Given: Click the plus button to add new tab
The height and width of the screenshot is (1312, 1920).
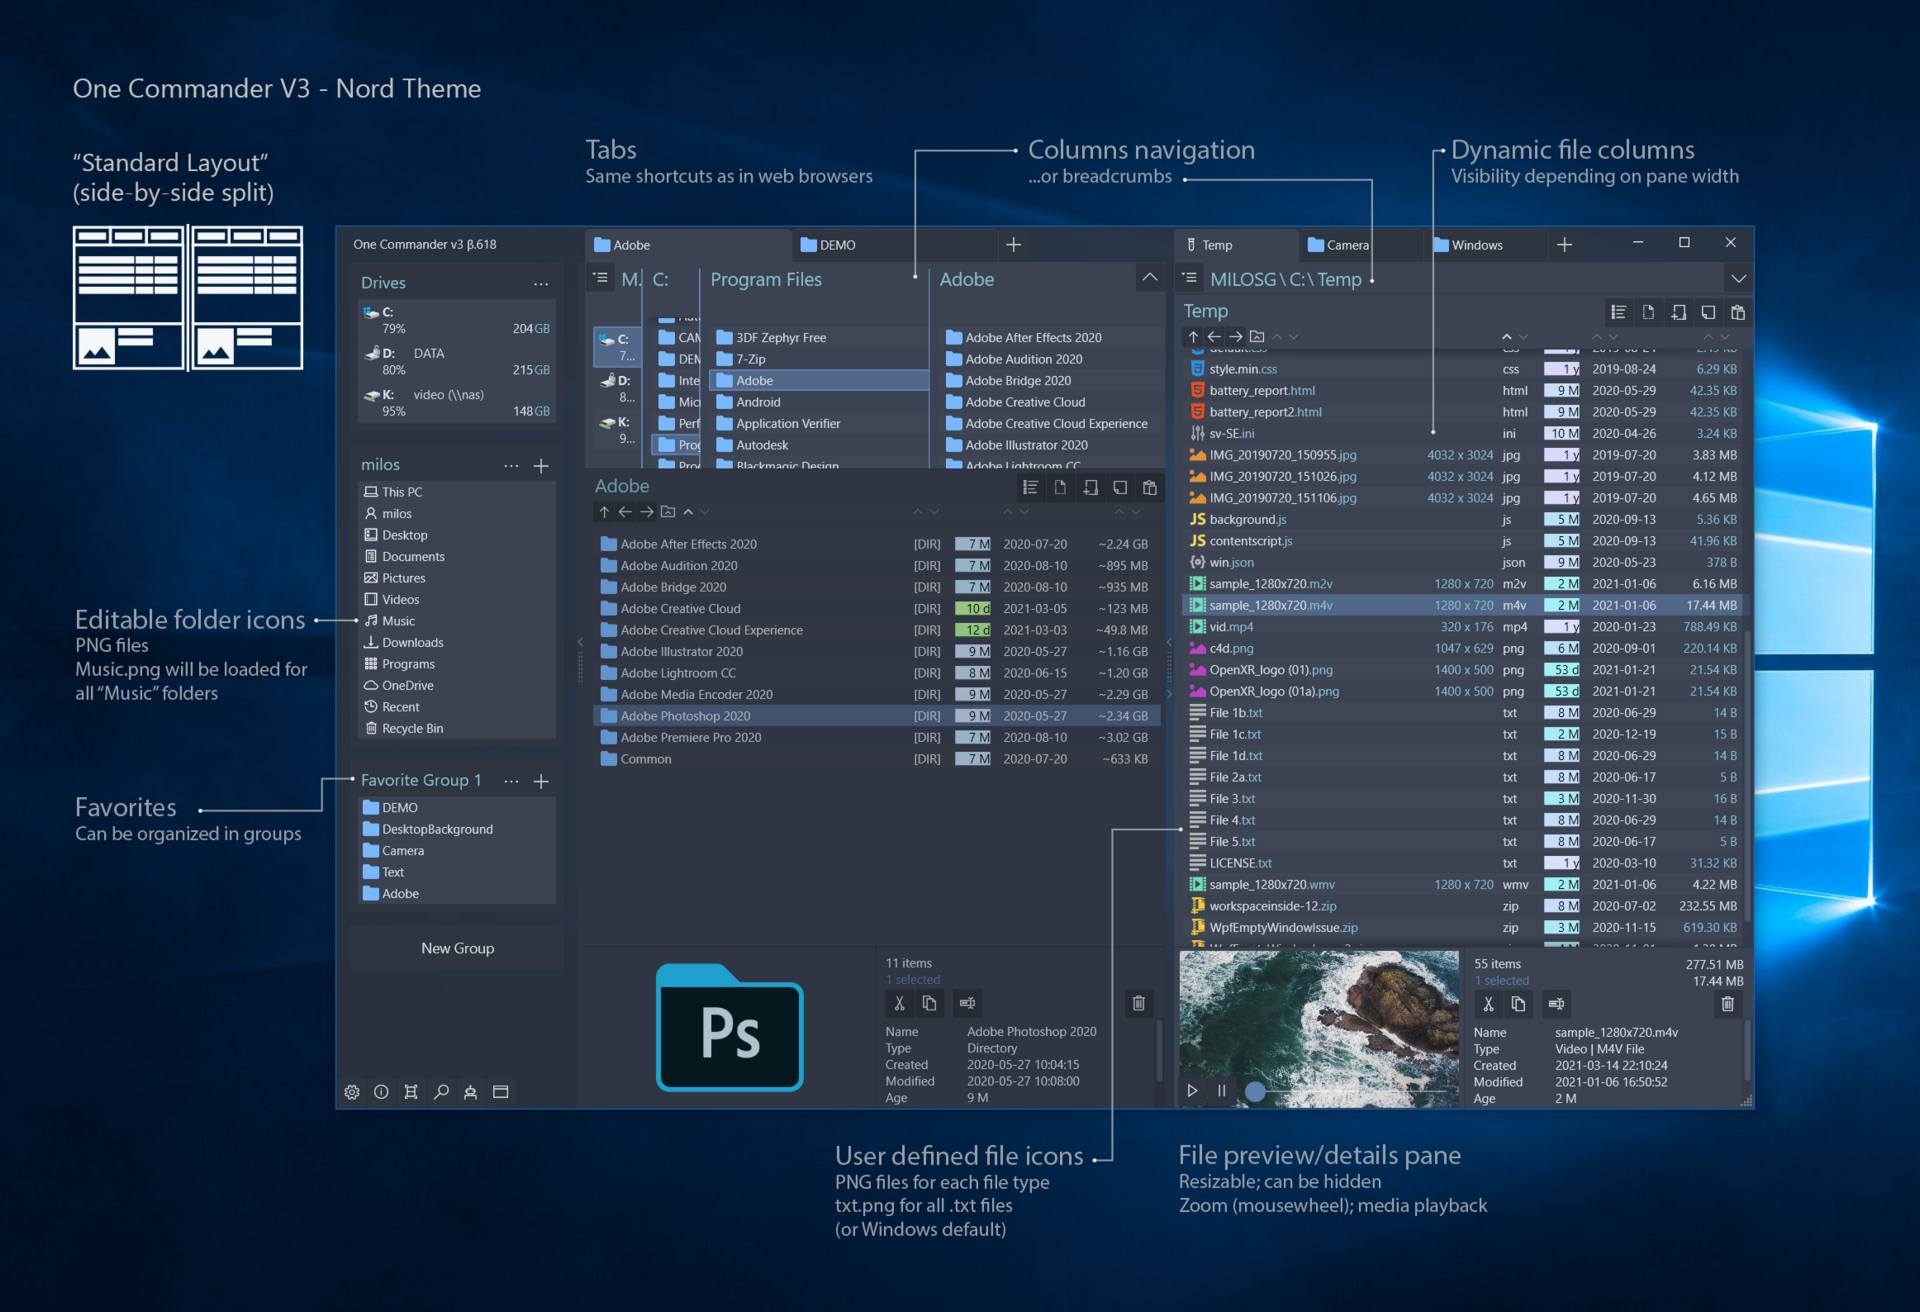Looking at the screenshot, I should tap(1017, 245).
